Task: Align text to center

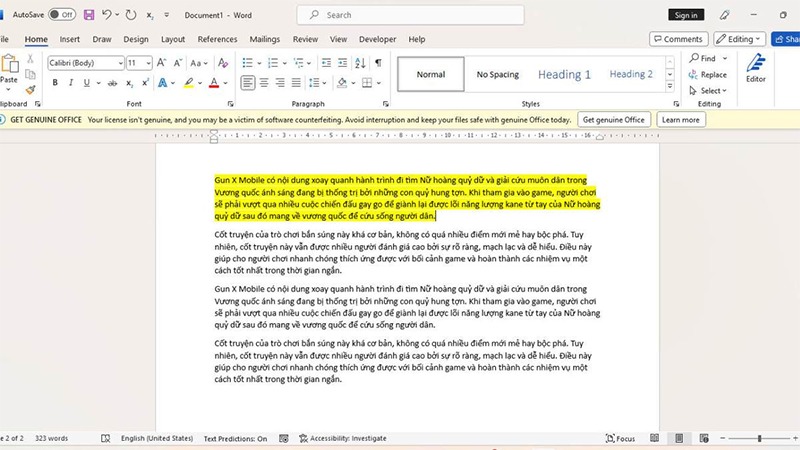Action: click(x=264, y=83)
